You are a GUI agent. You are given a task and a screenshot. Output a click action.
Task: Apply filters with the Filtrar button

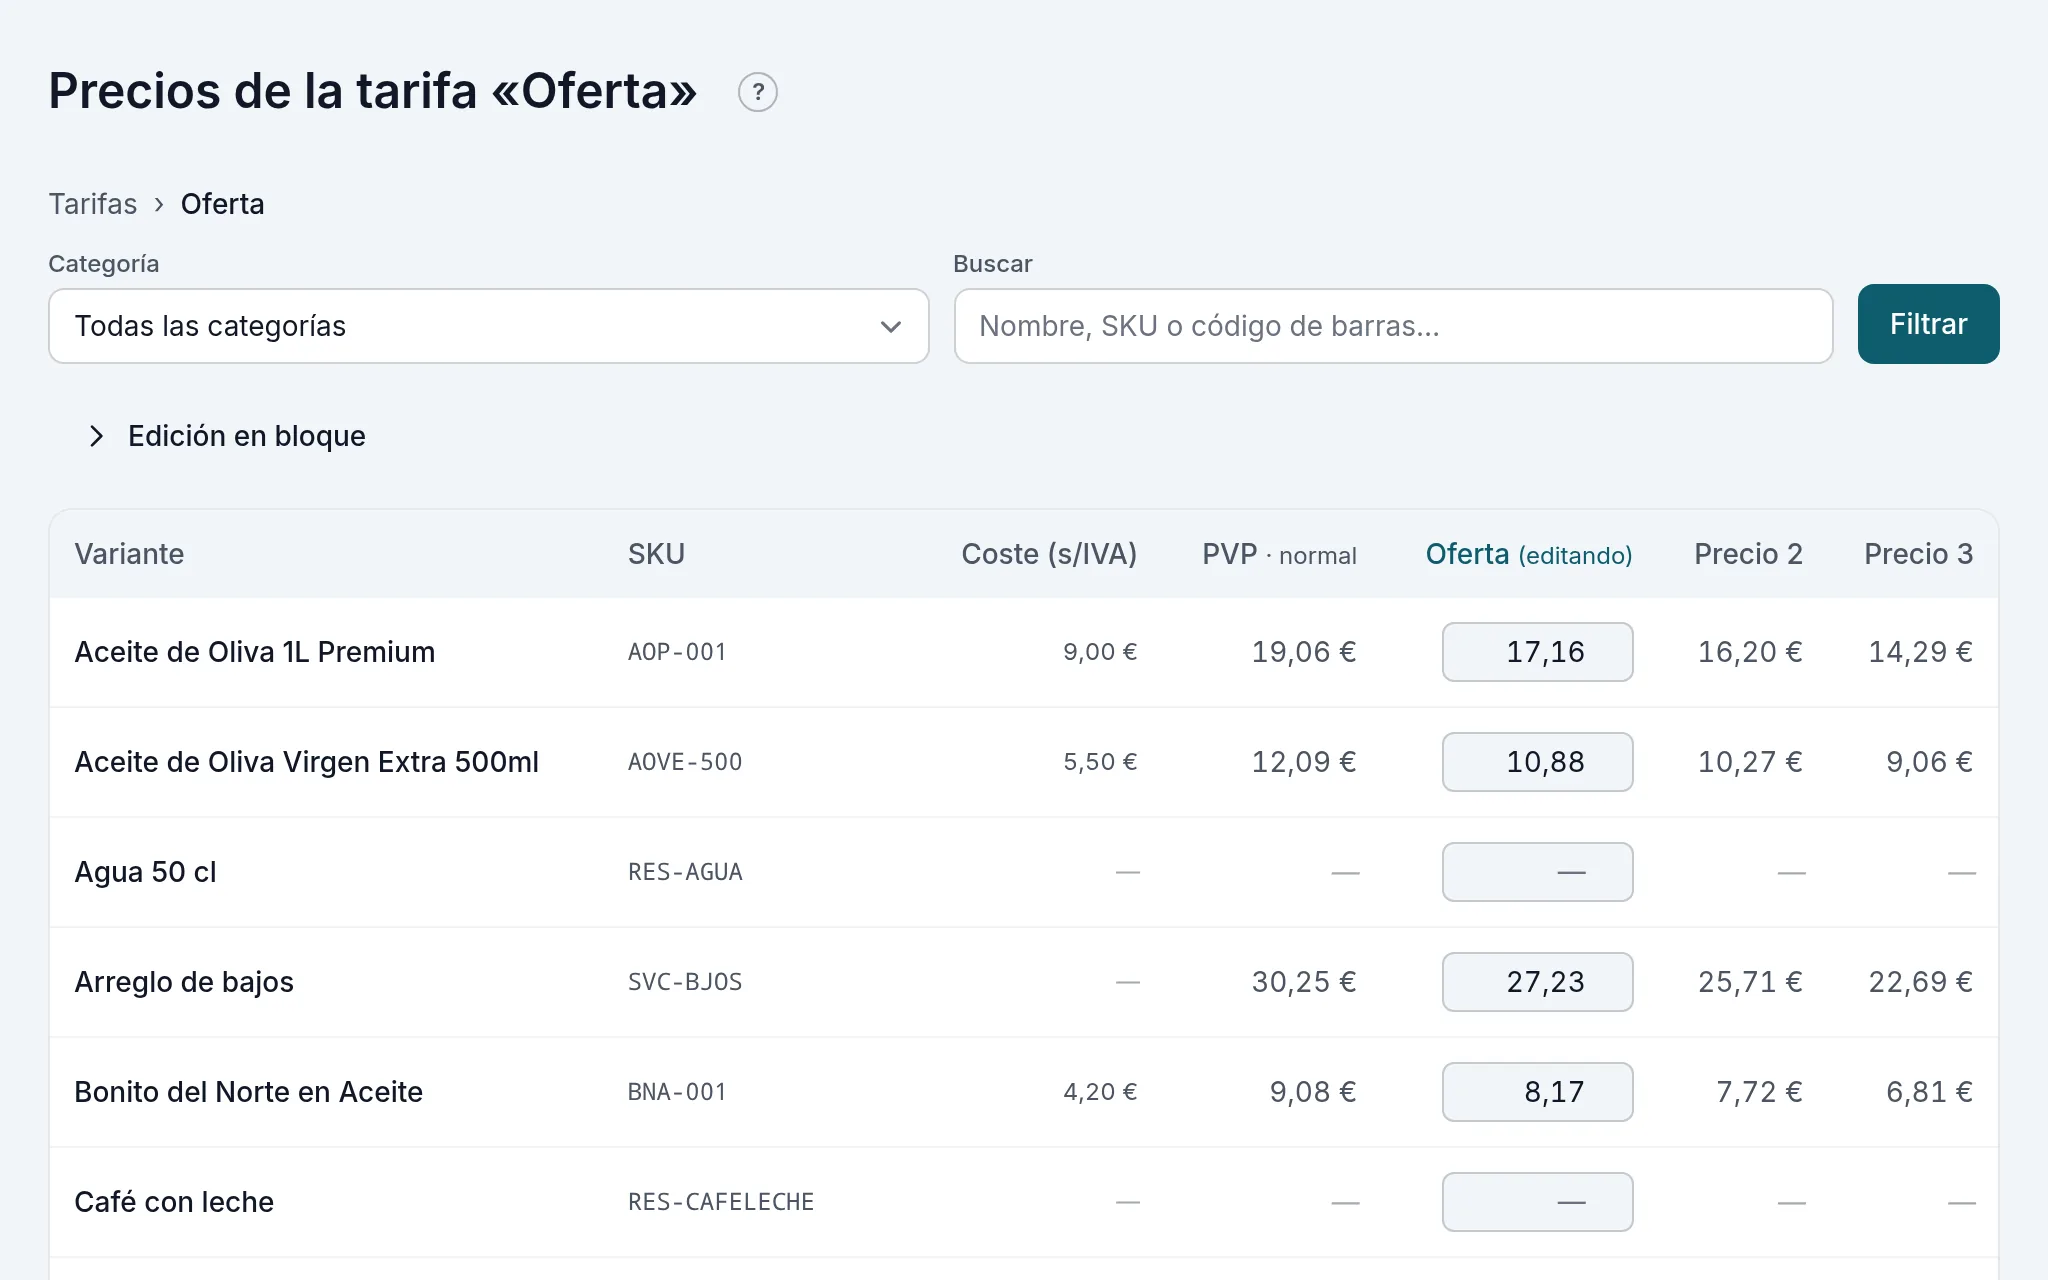(1928, 324)
